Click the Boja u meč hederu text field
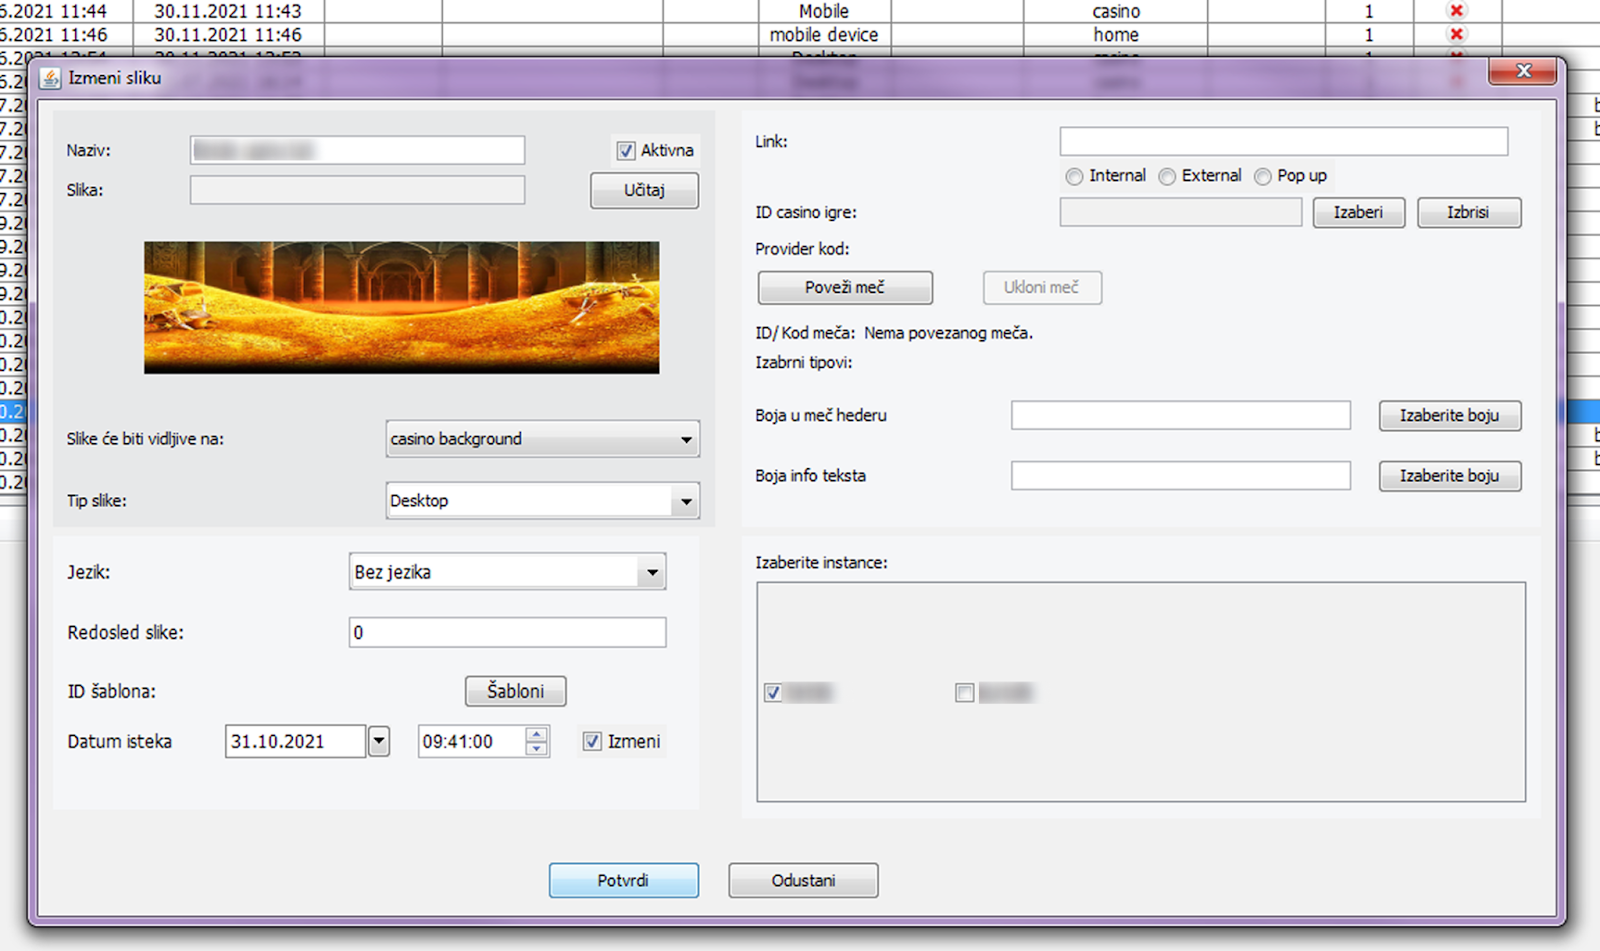The height and width of the screenshot is (951, 1600). click(1181, 415)
